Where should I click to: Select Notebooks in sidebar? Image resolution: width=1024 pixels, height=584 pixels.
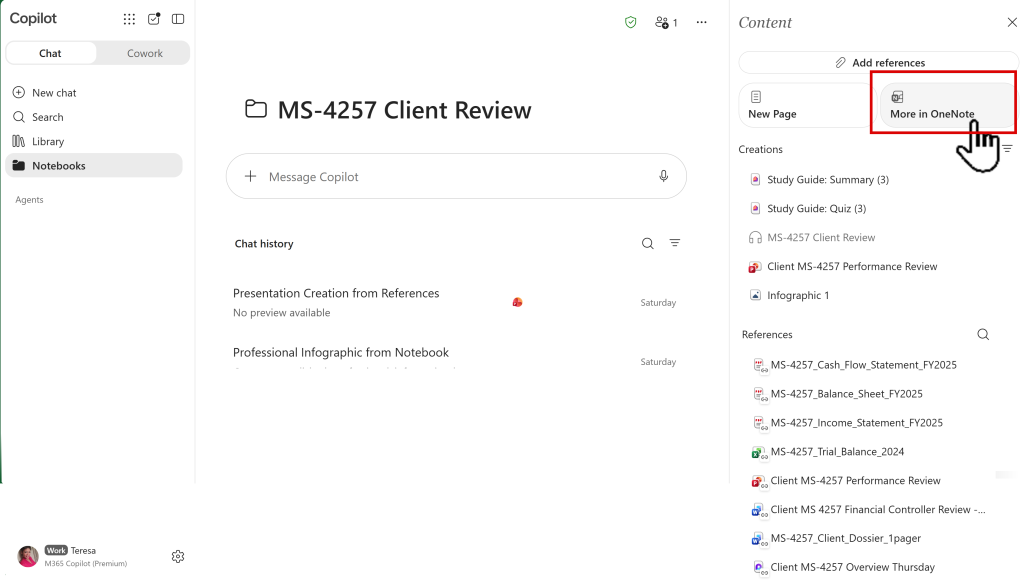94,166
